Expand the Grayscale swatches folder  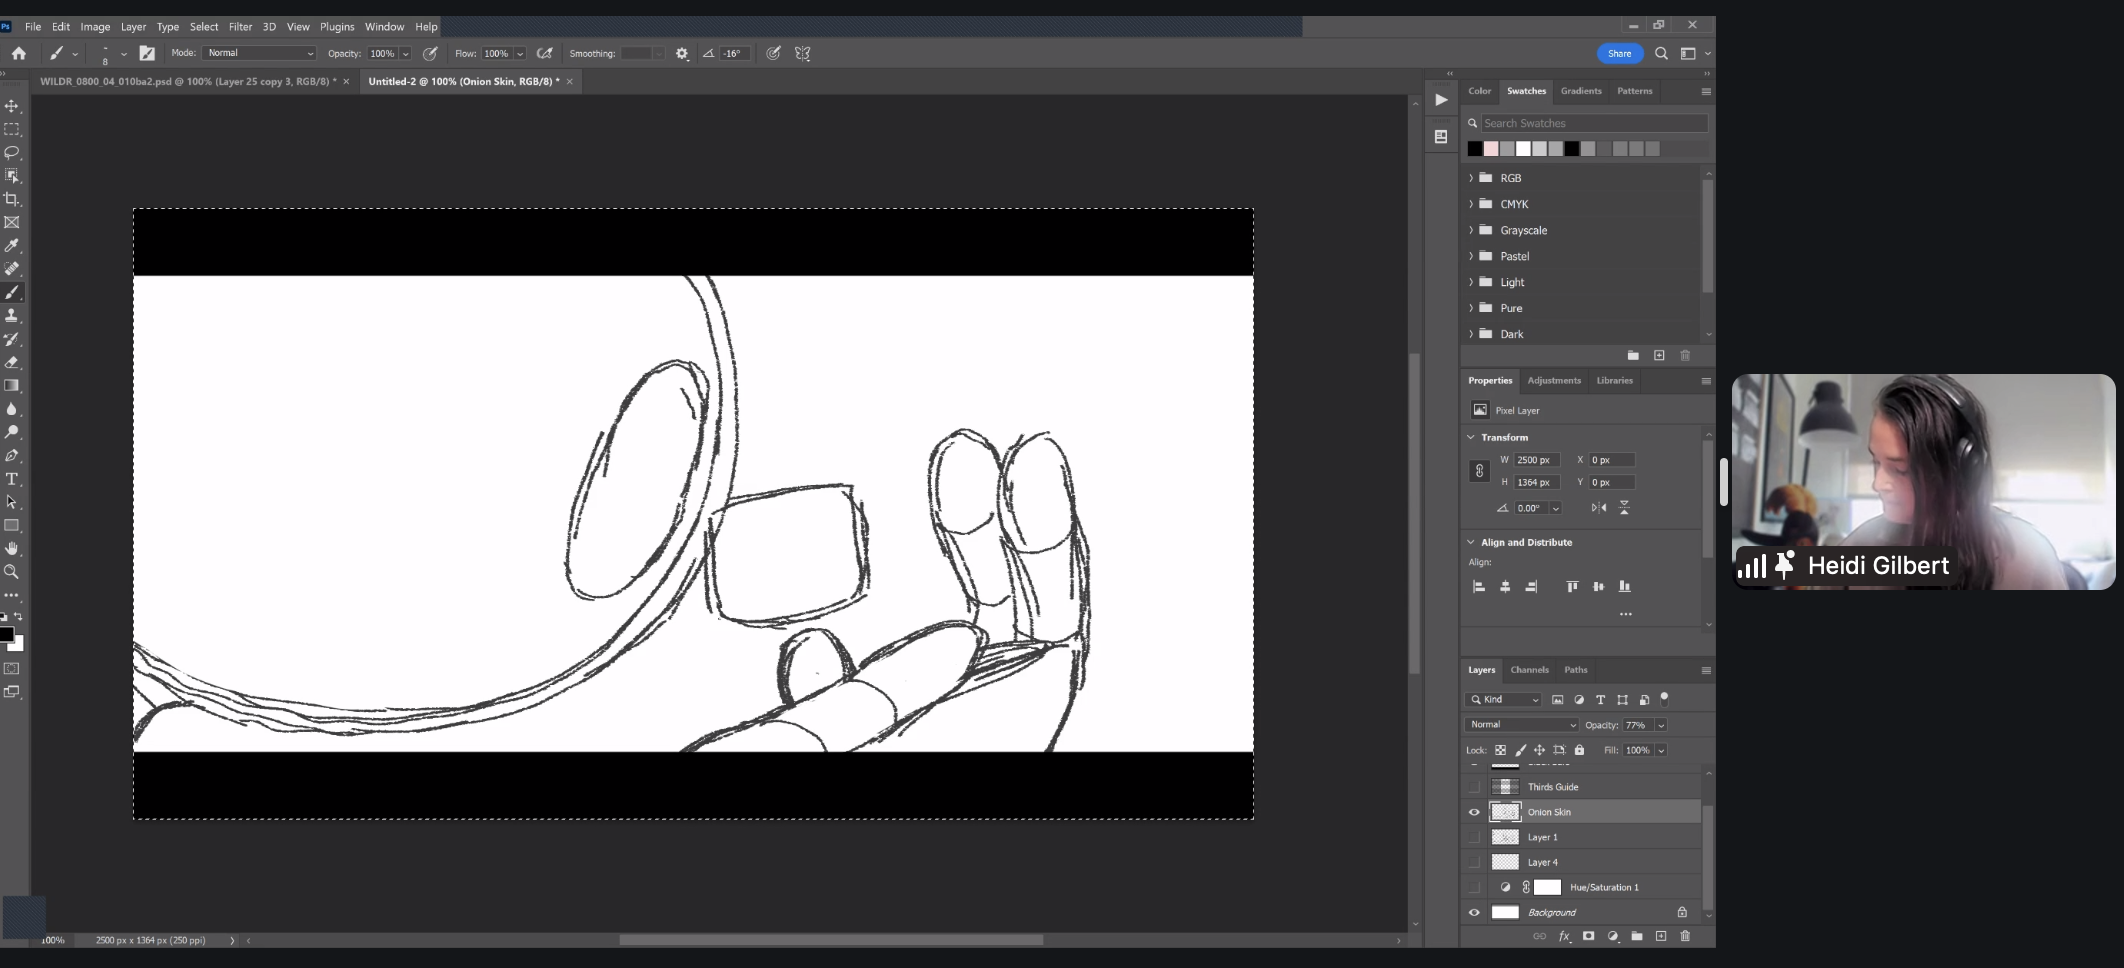click(1471, 230)
